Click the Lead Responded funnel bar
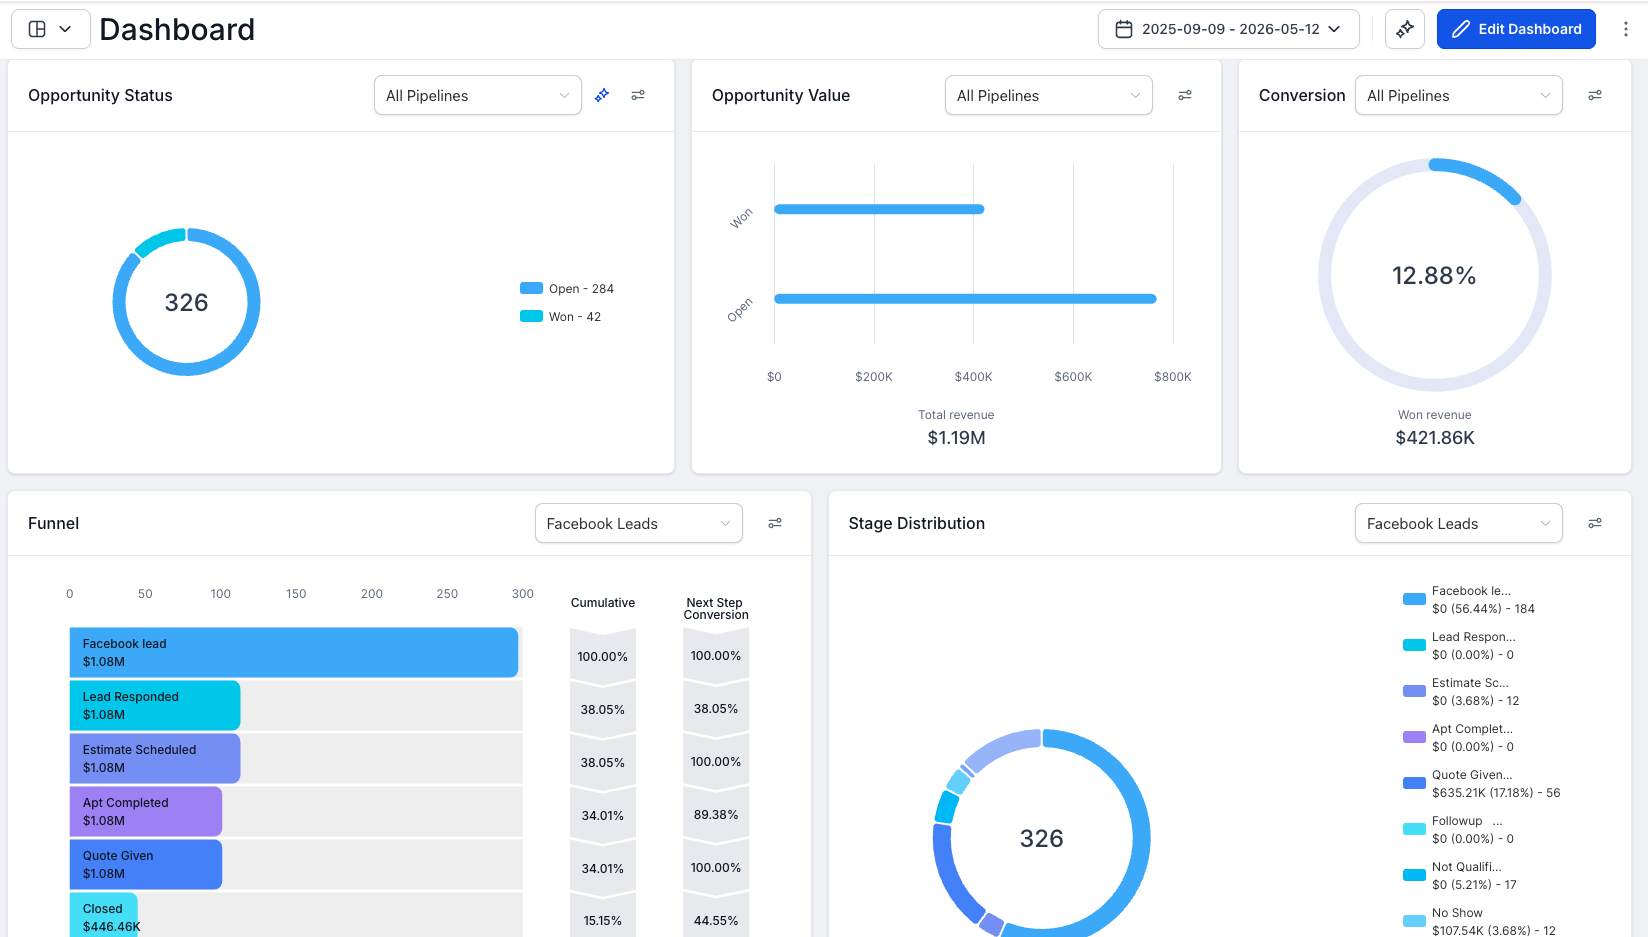Image resolution: width=1648 pixels, height=937 pixels. [155, 705]
